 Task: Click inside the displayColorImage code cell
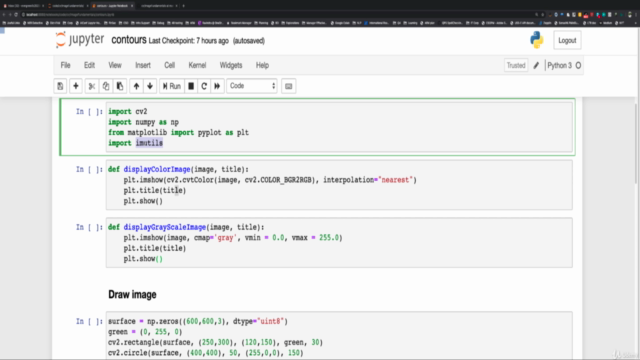(x=339, y=185)
